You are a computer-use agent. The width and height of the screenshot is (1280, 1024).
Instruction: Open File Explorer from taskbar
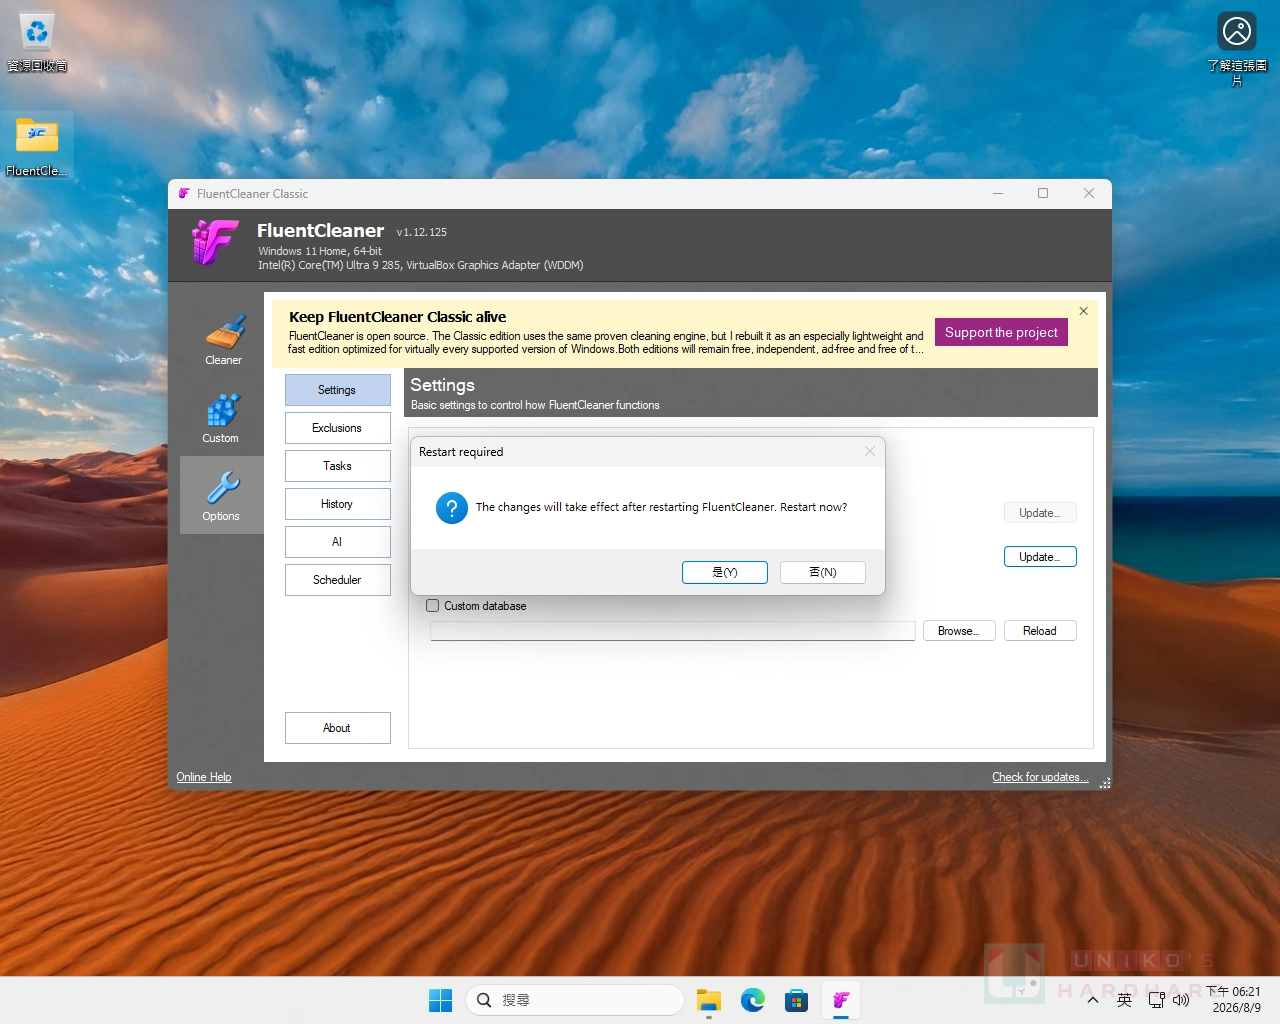click(x=709, y=1000)
